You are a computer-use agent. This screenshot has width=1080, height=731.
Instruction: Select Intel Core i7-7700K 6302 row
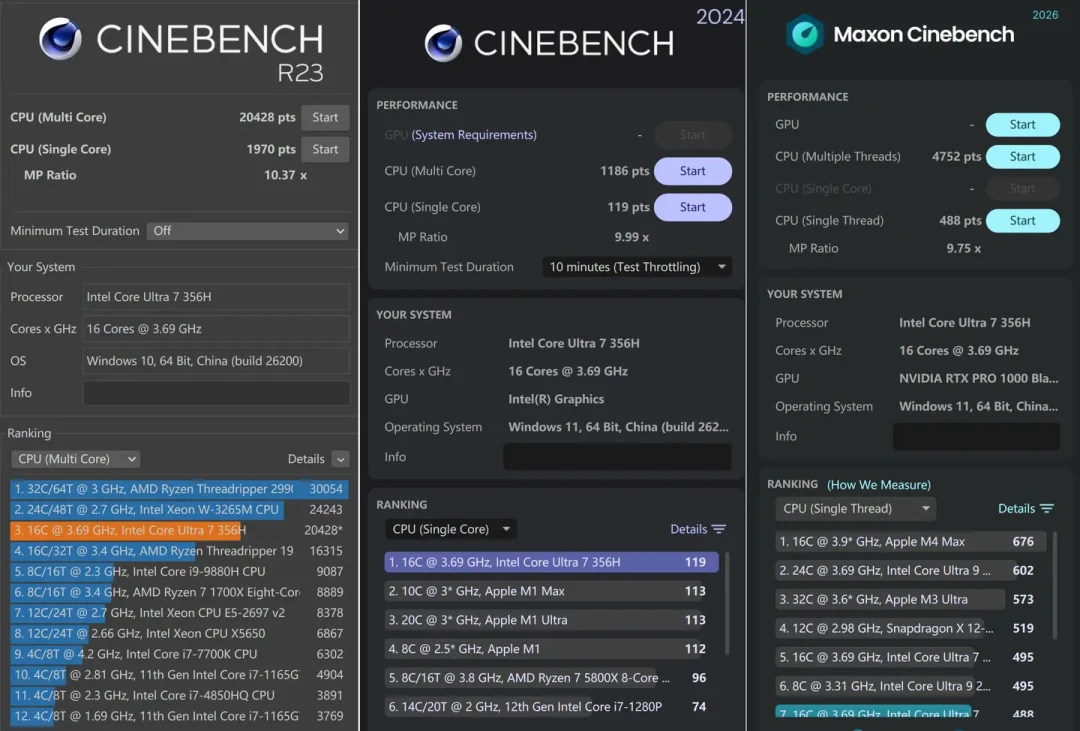point(179,654)
